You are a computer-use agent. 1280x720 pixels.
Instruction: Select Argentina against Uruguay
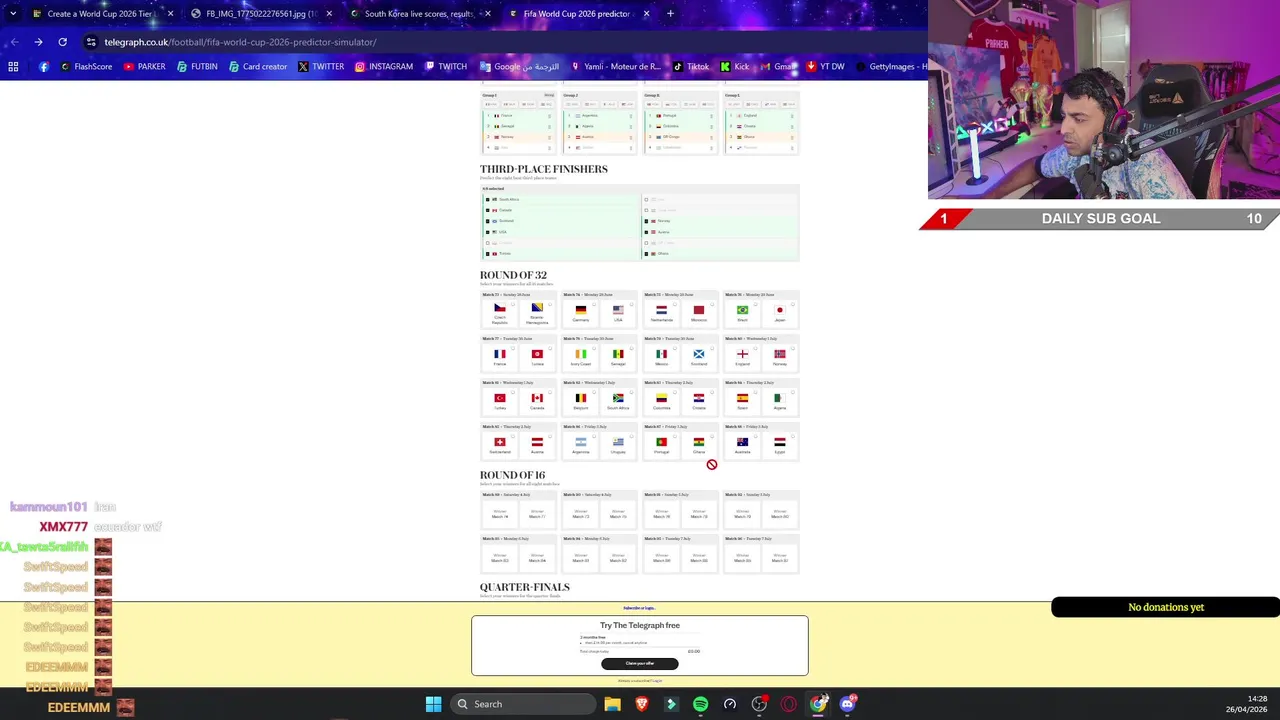pyautogui.click(x=580, y=446)
